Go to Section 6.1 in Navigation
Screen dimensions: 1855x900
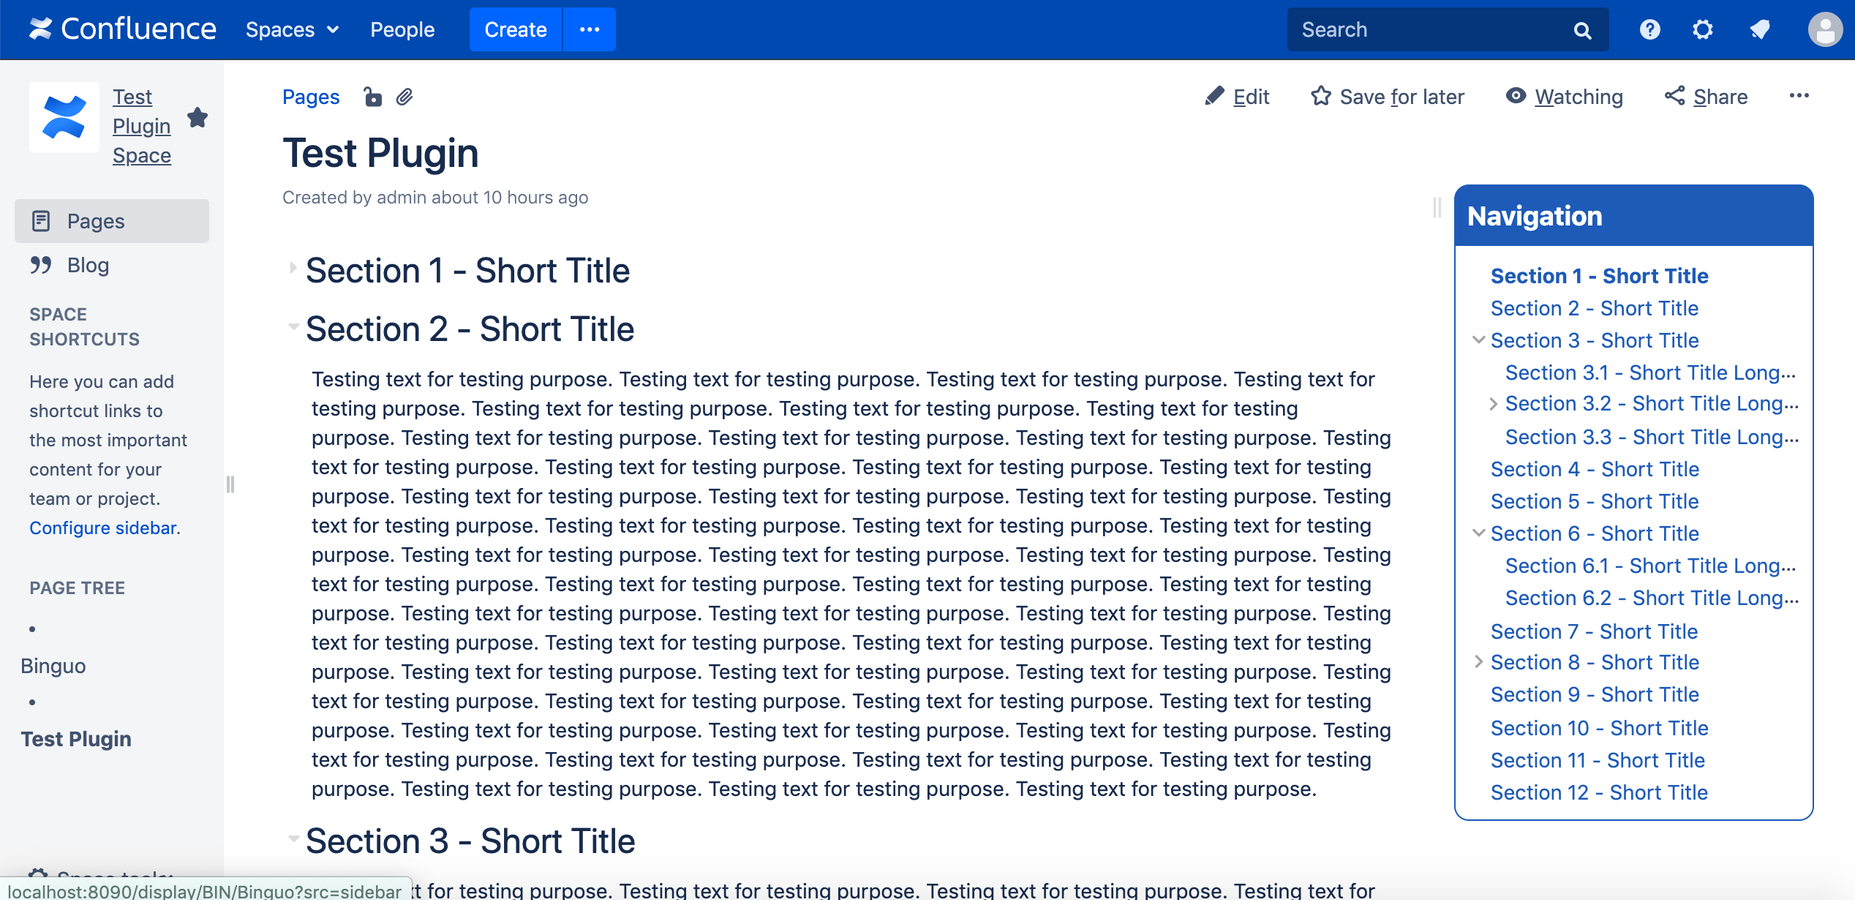point(1650,566)
